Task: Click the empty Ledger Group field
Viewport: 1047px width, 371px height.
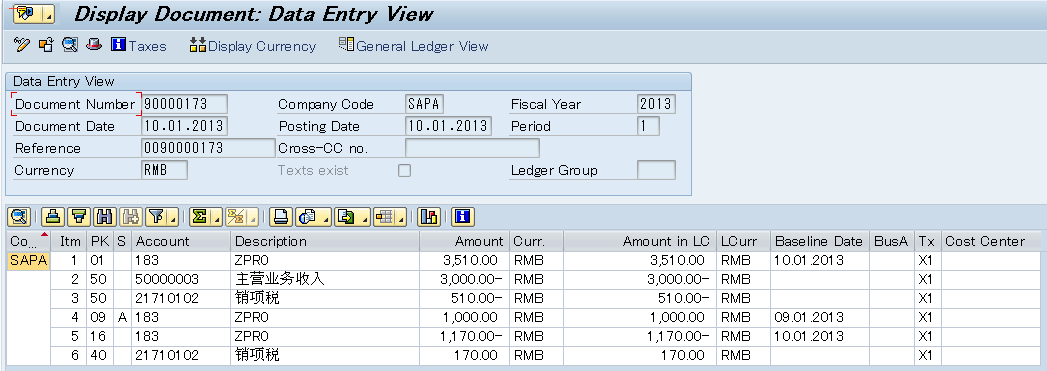Action: 656,170
